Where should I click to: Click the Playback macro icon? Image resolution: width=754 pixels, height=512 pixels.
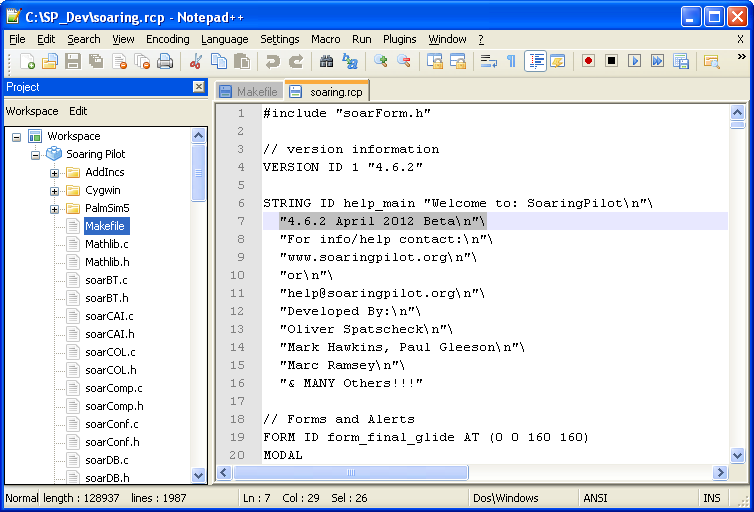pyautogui.click(x=634, y=61)
